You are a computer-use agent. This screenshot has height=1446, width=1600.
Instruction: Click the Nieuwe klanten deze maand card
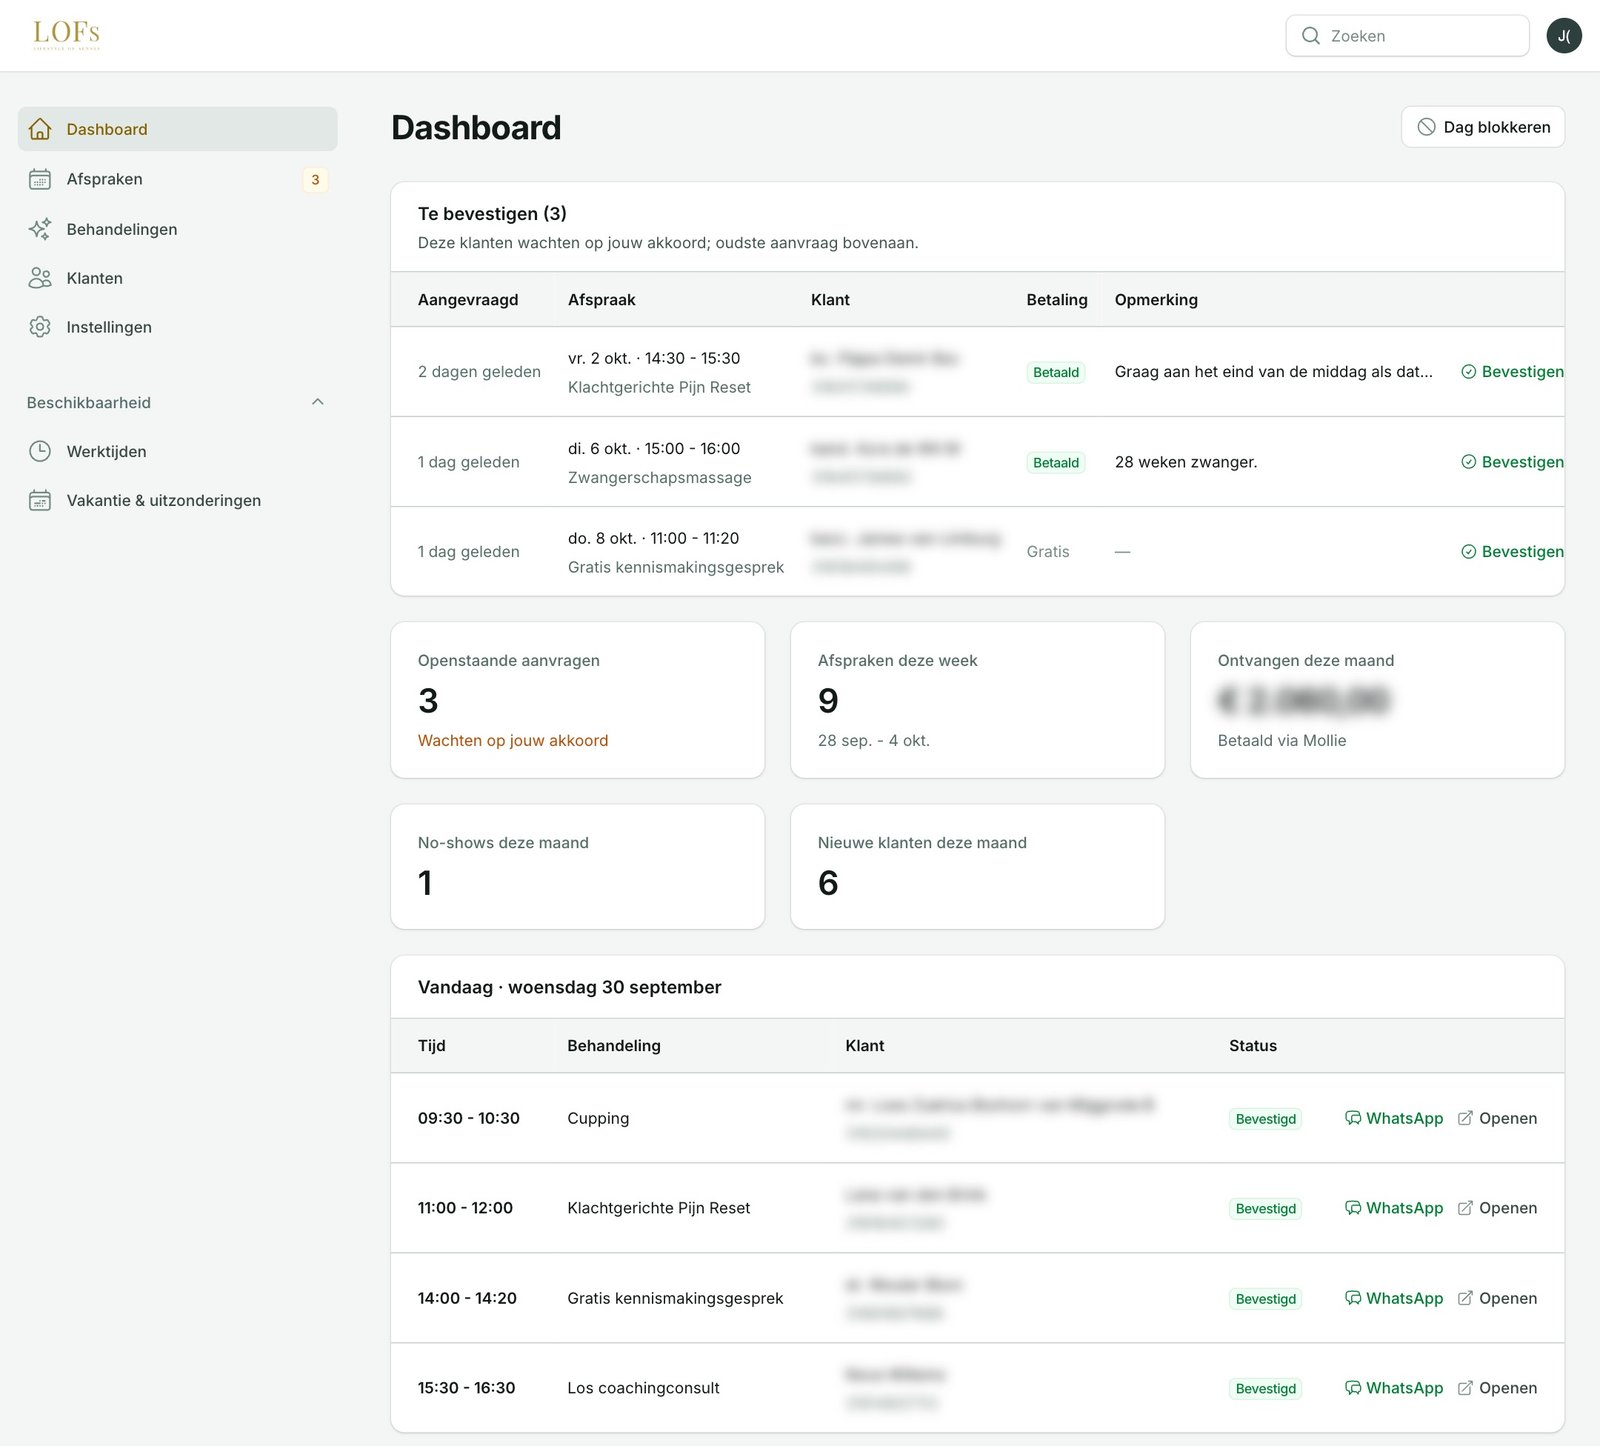point(978,867)
